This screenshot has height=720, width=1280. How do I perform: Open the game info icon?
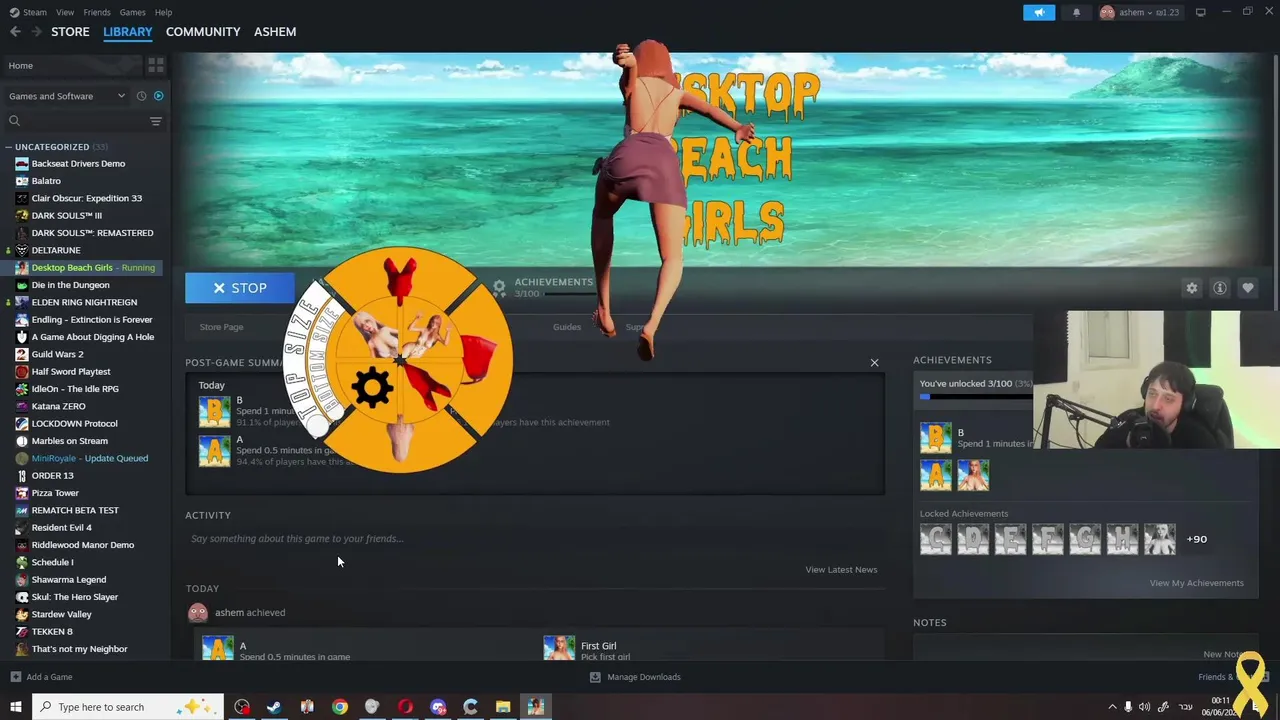click(x=1220, y=288)
